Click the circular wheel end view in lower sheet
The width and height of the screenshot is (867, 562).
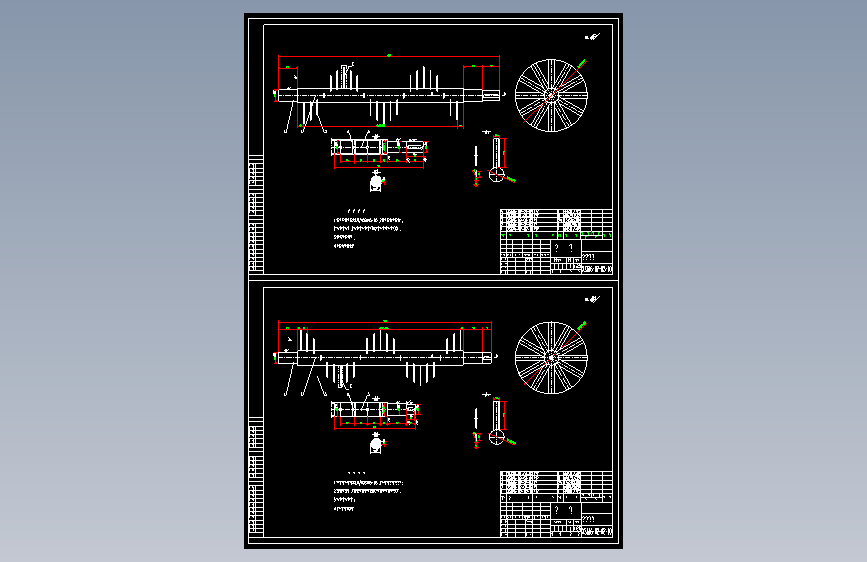[551, 358]
